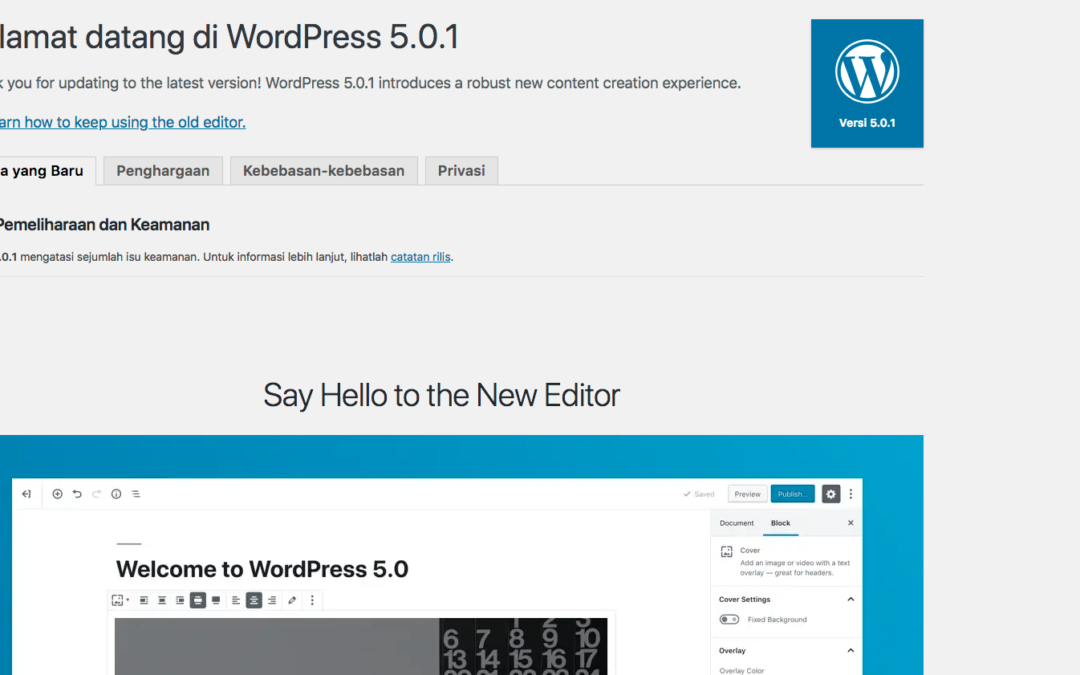Open the 'catatan rilis' link
The image size is (1080, 675).
420,257
